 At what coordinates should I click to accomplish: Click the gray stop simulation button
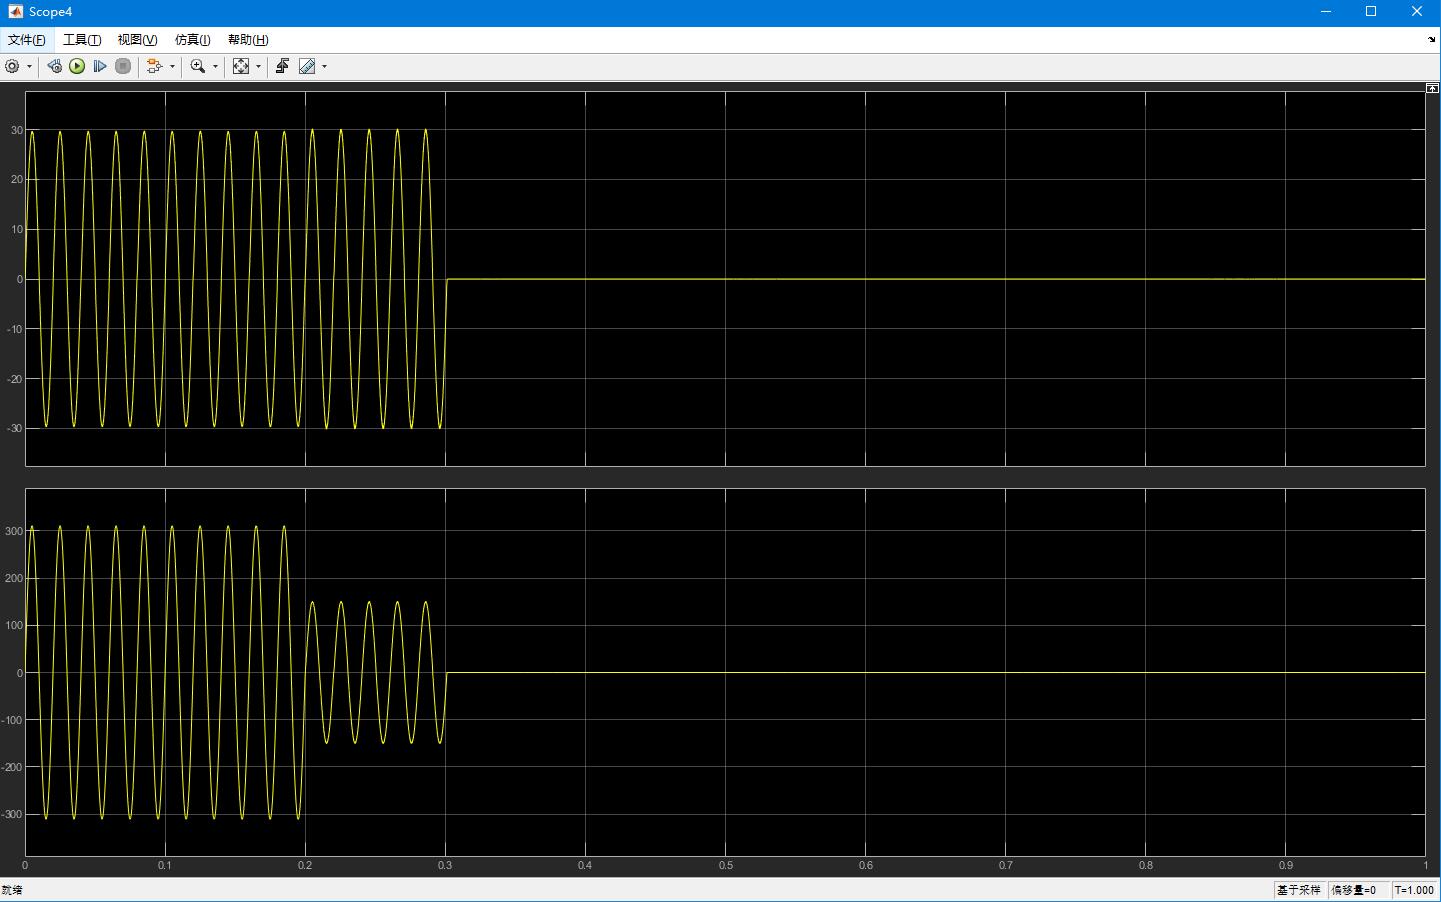point(123,66)
